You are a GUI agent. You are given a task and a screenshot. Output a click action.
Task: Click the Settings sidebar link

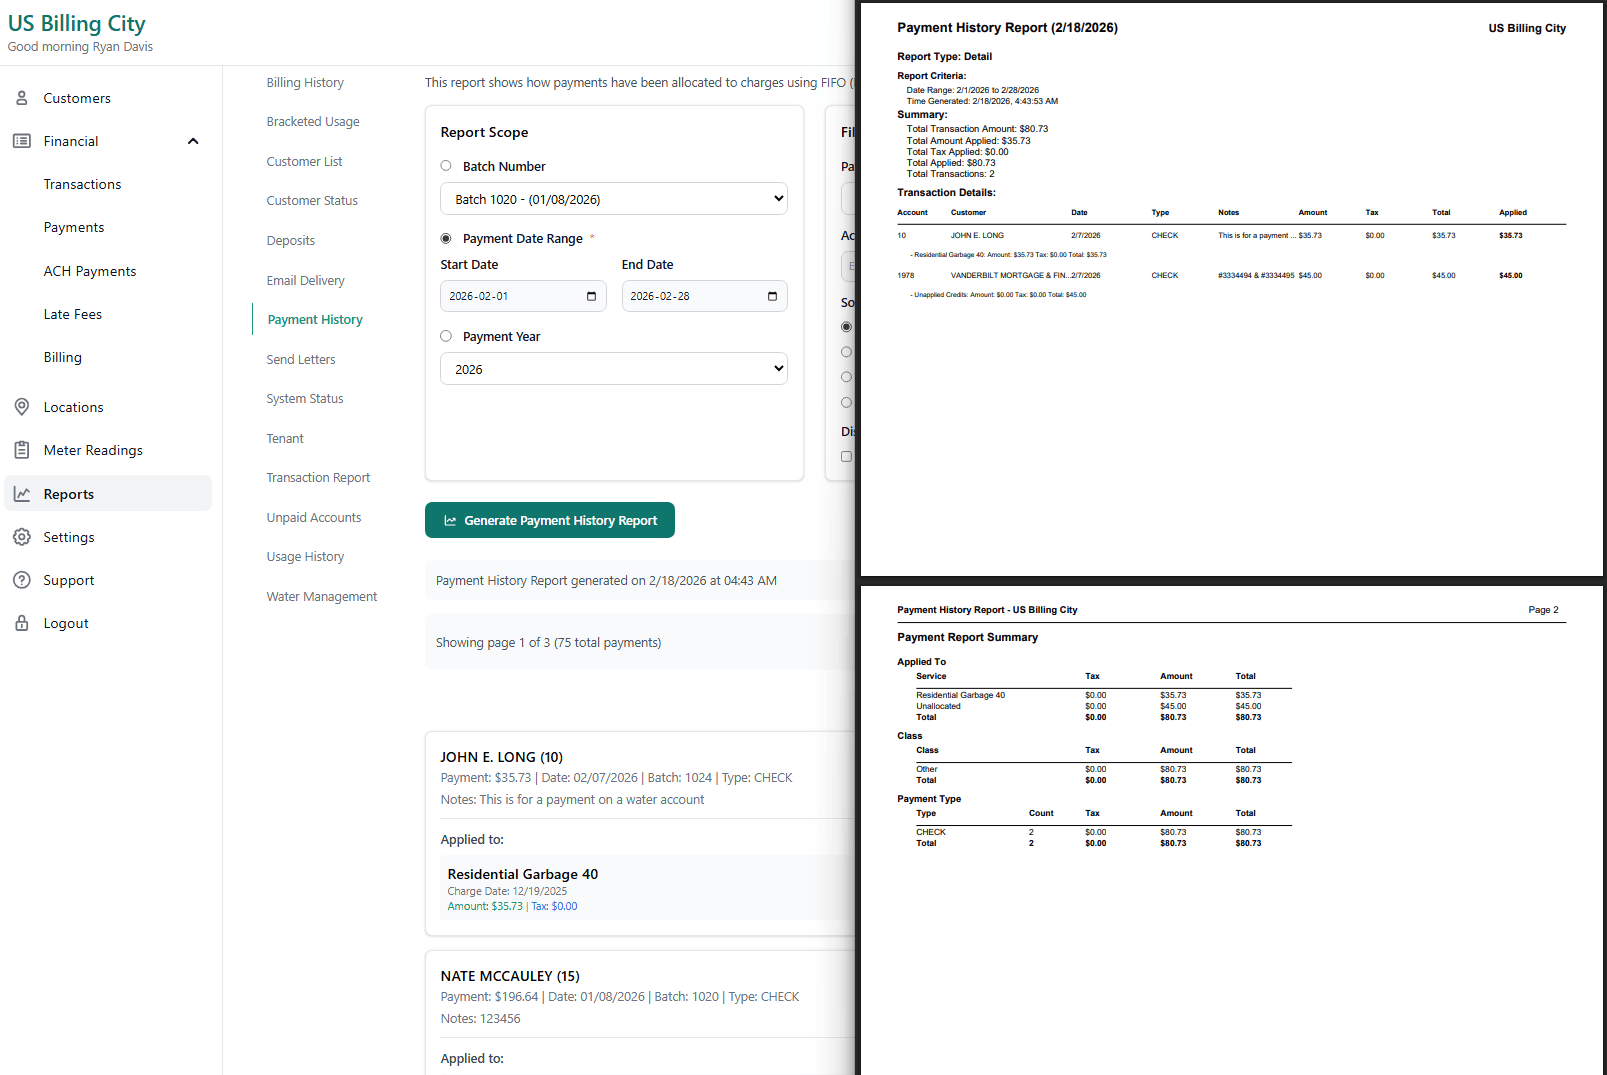69,537
